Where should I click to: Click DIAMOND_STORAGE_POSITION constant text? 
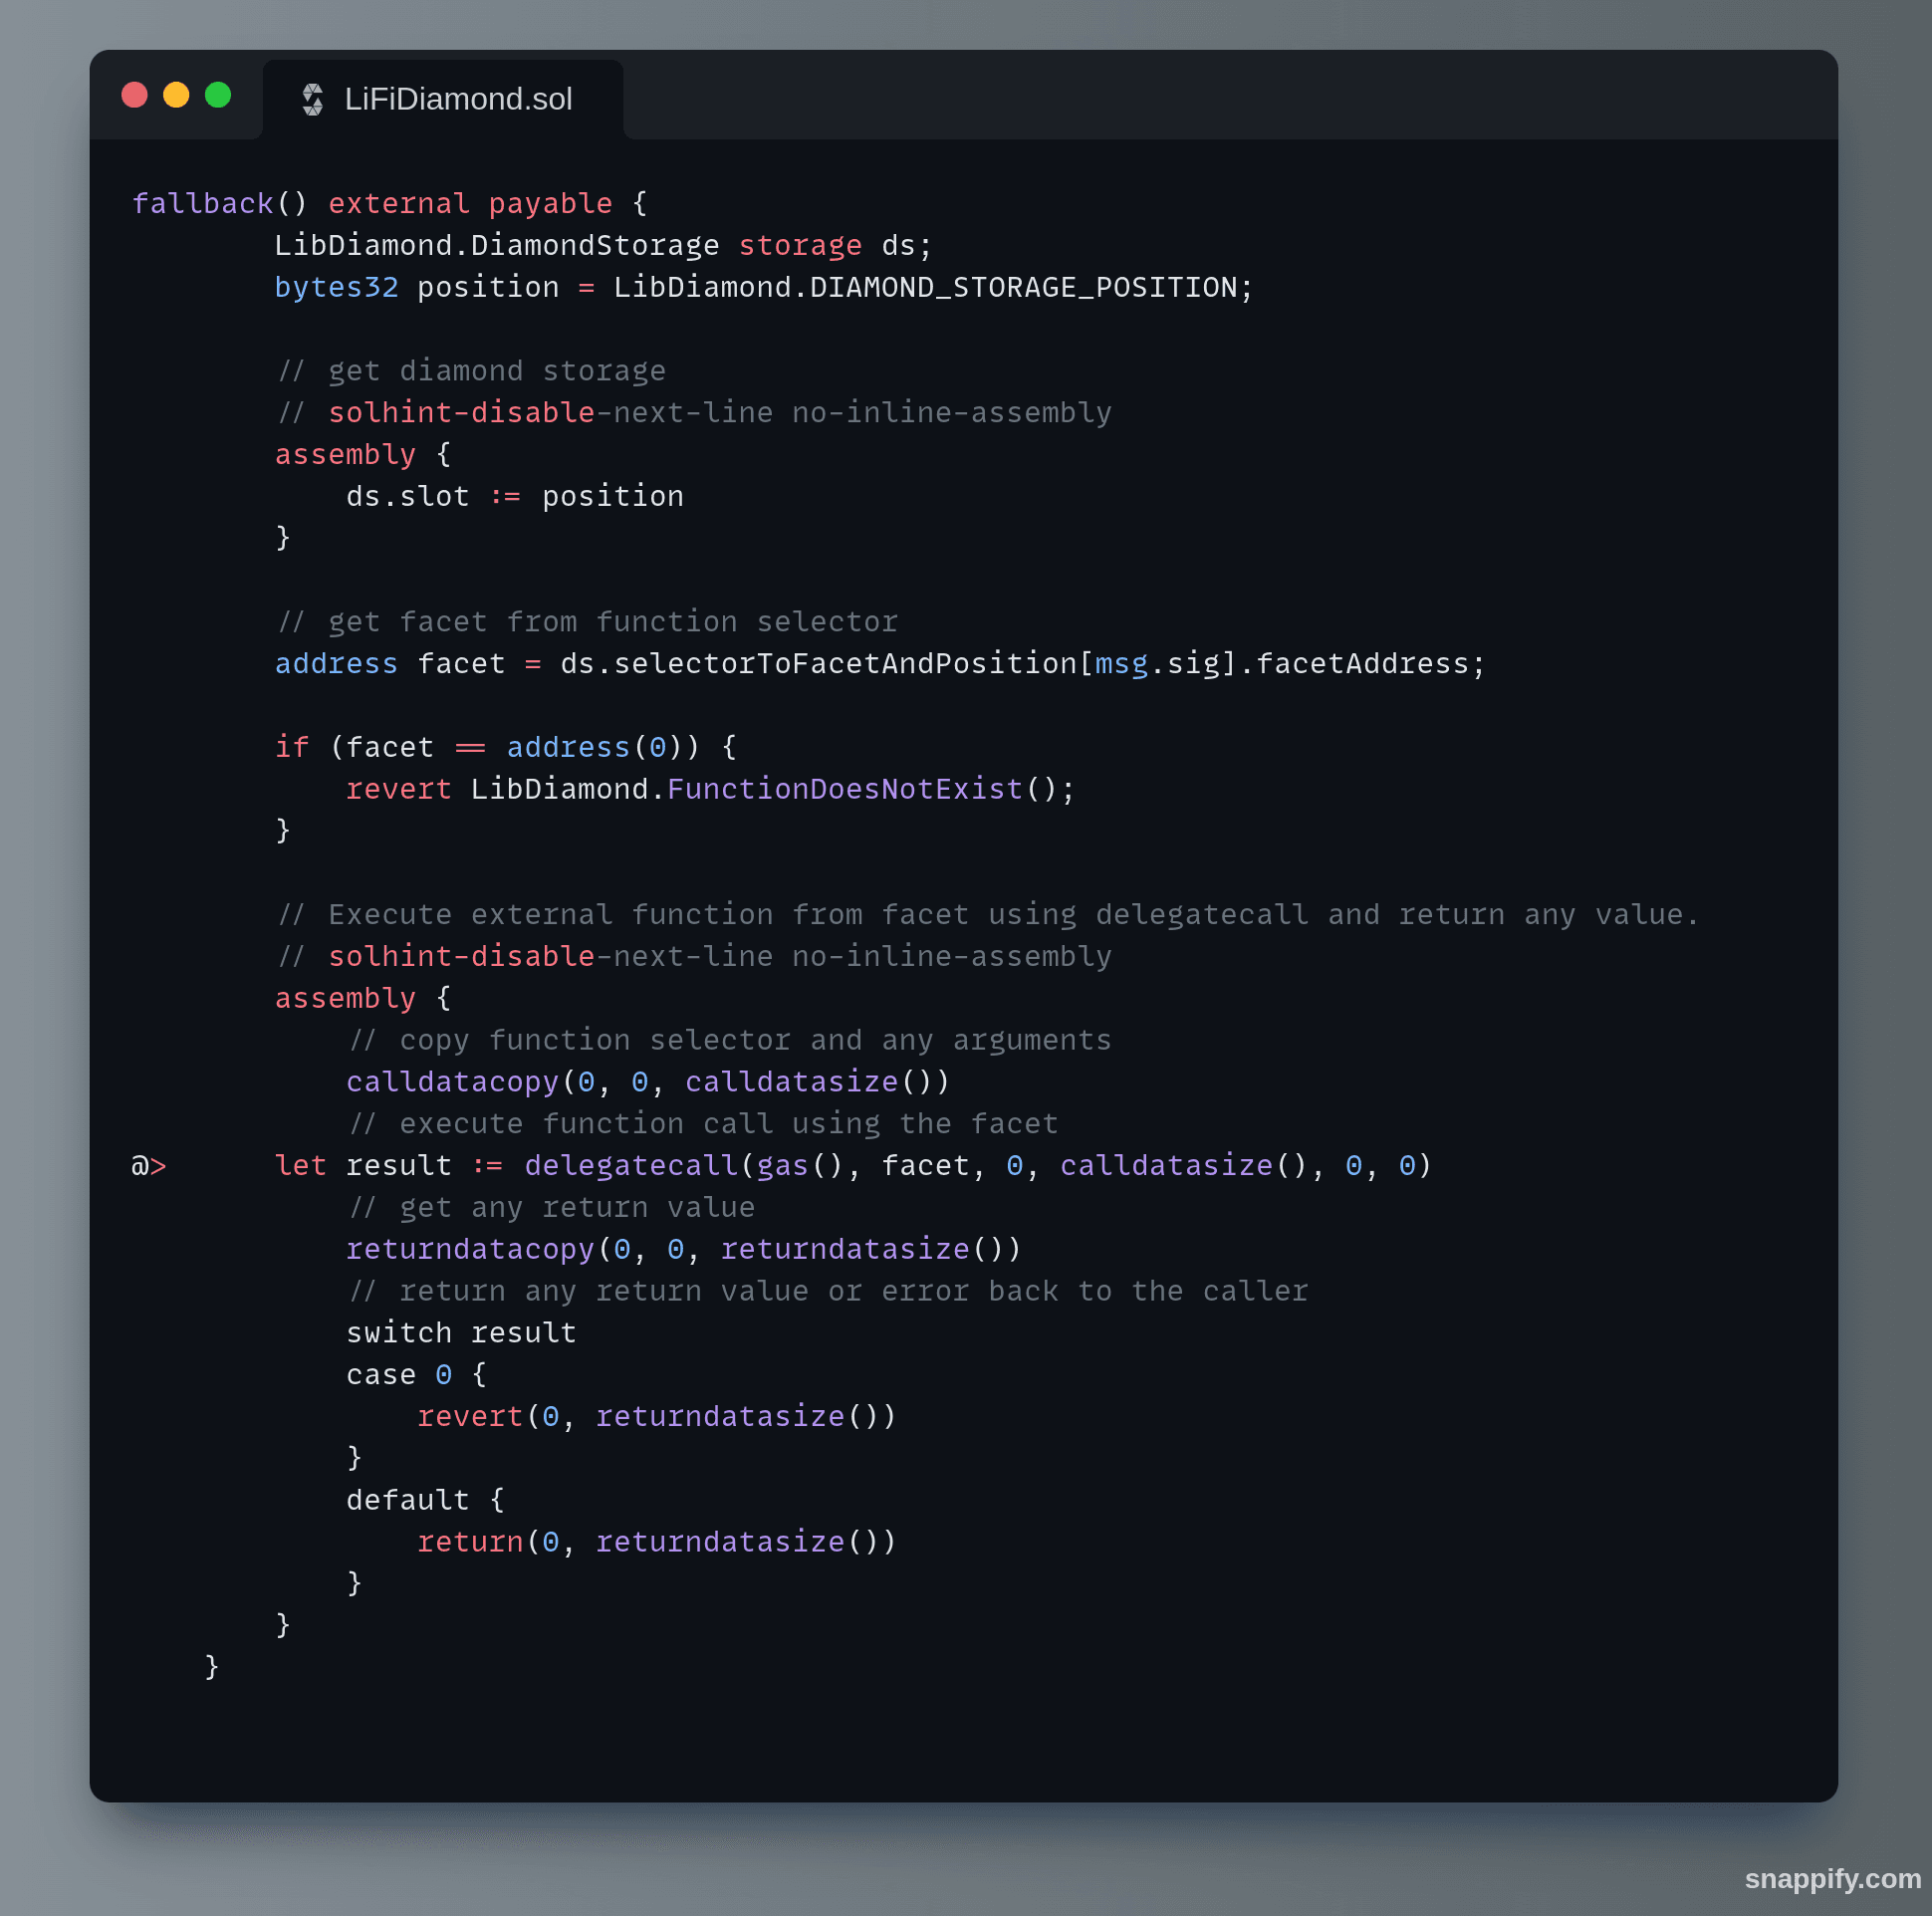point(1023,288)
